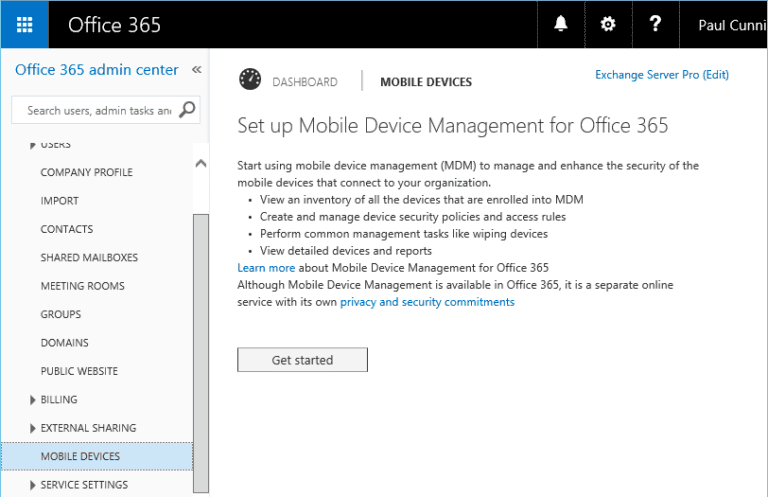Click the Office 365 admin center title
768x497 pixels.
[x=96, y=70]
